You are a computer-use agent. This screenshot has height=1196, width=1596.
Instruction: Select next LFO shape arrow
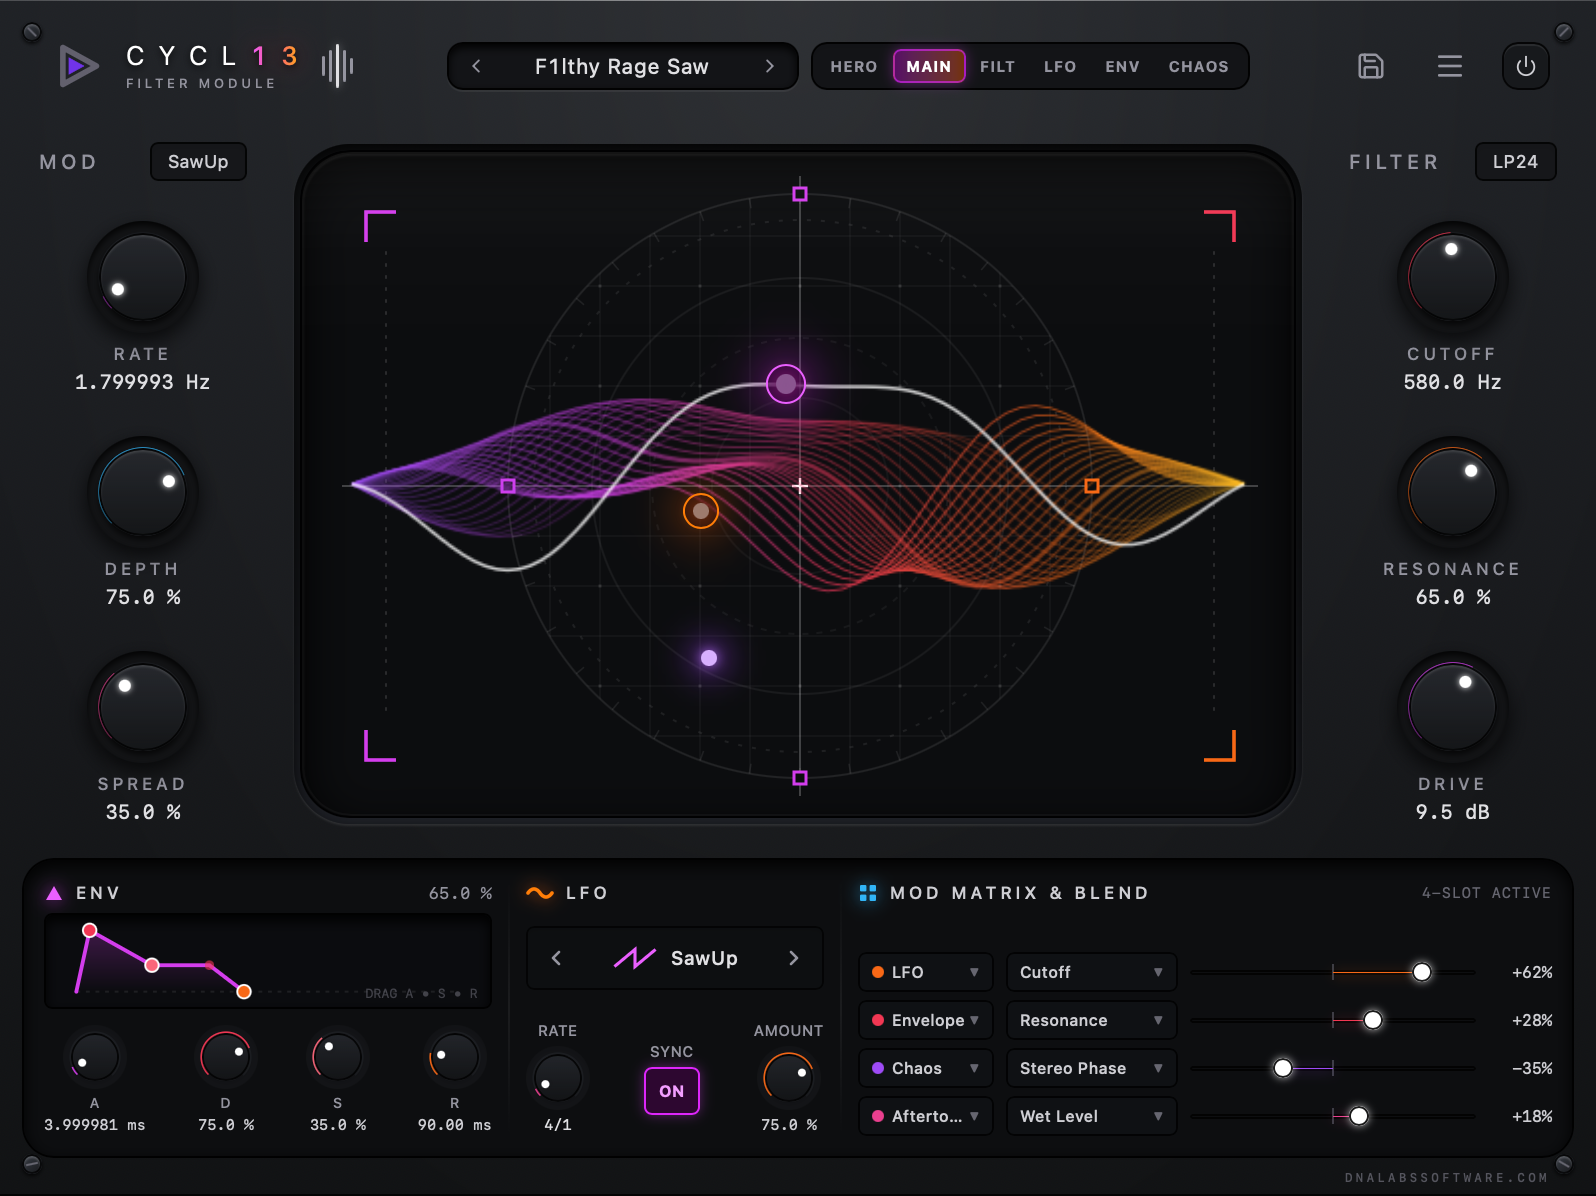tap(793, 958)
